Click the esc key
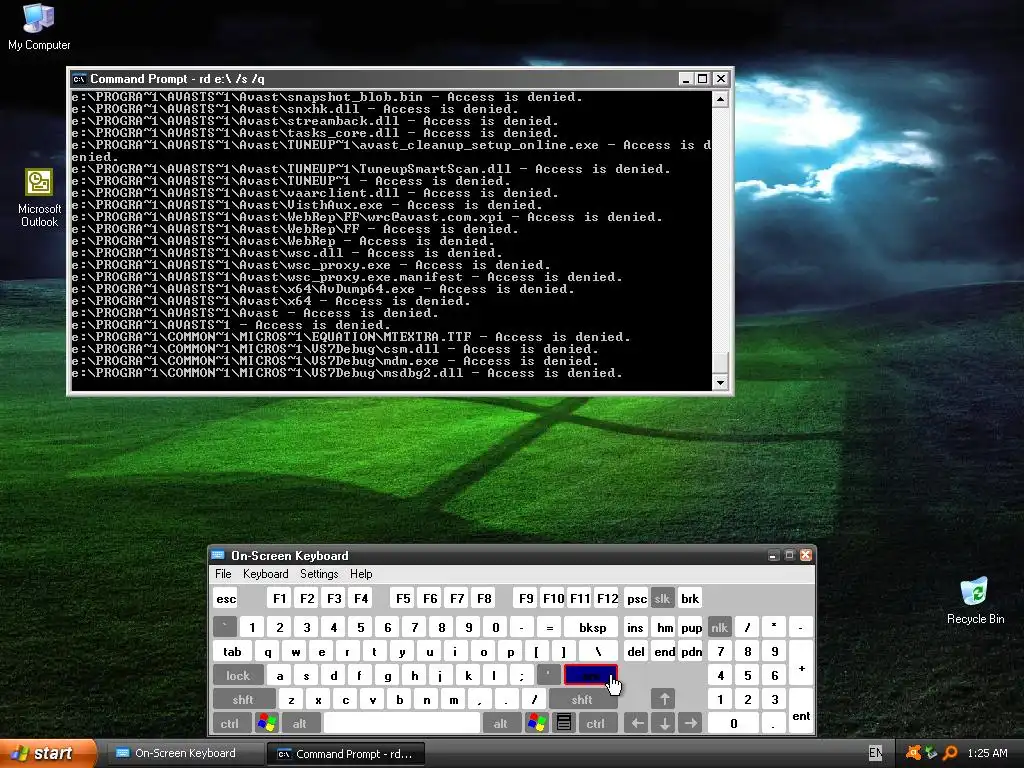Viewport: 1024px width, 768px height. (226, 598)
